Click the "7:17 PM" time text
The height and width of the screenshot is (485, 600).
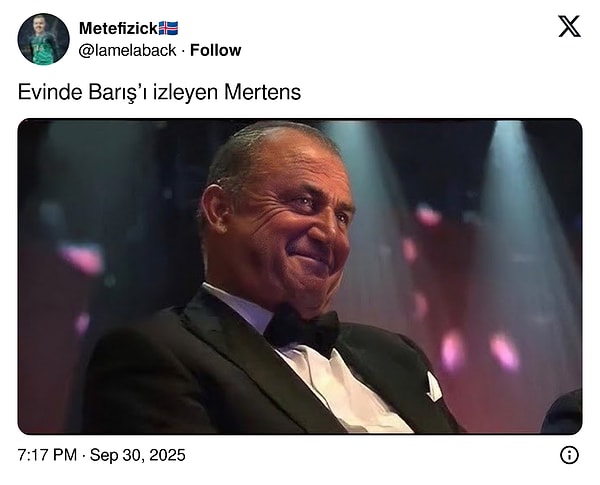[47, 455]
